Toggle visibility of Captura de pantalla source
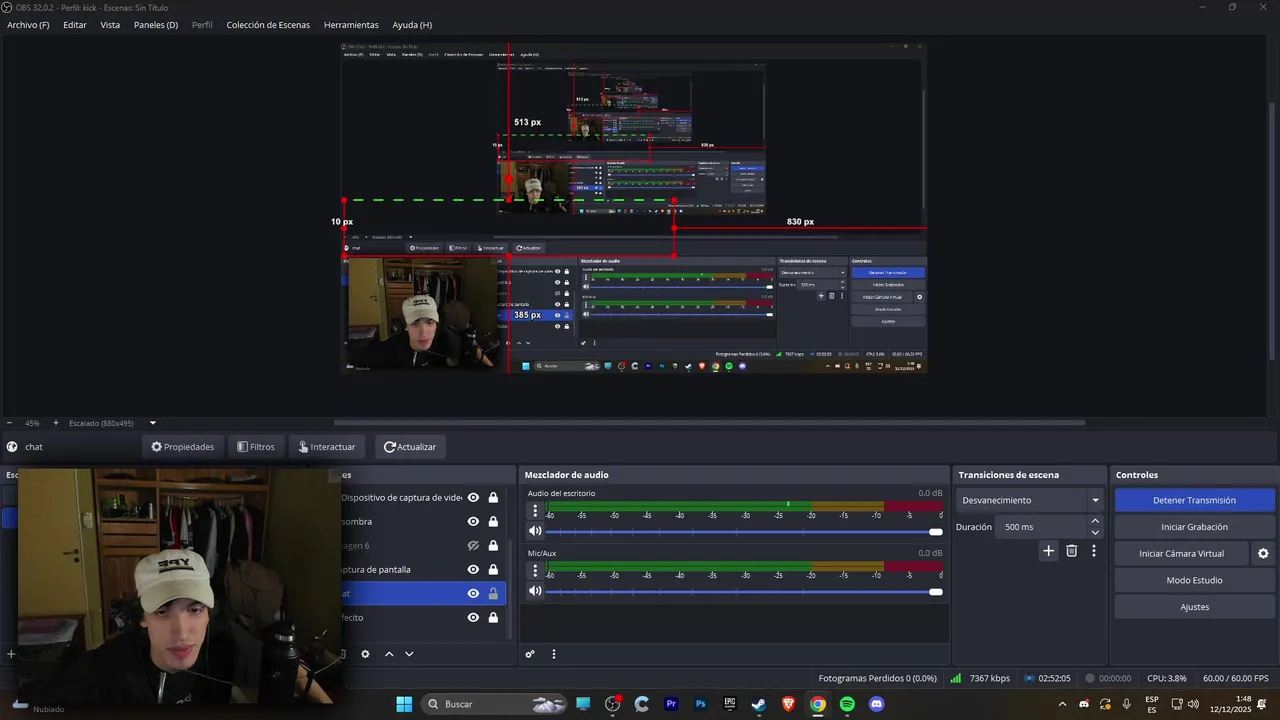Screen dimensions: 1280x720 tap(473, 569)
